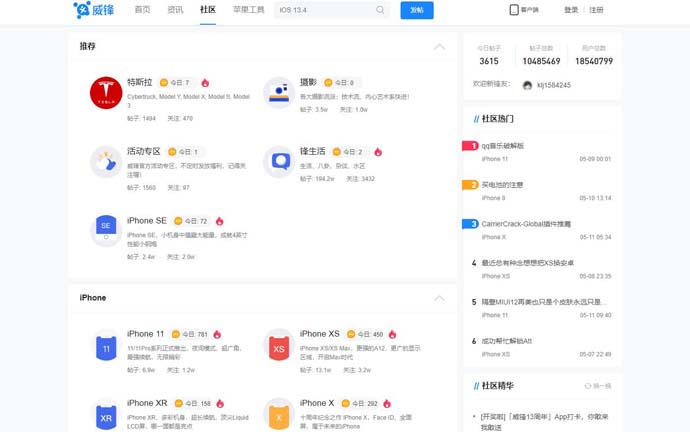Viewport: 690px width, 432px height.
Task: Click flame icon next to iPhone XS
Action: click(x=393, y=334)
